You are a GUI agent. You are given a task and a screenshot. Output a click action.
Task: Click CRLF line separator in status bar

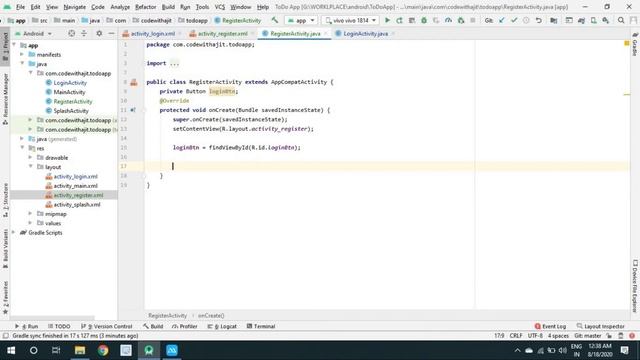click(x=516, y=336)
